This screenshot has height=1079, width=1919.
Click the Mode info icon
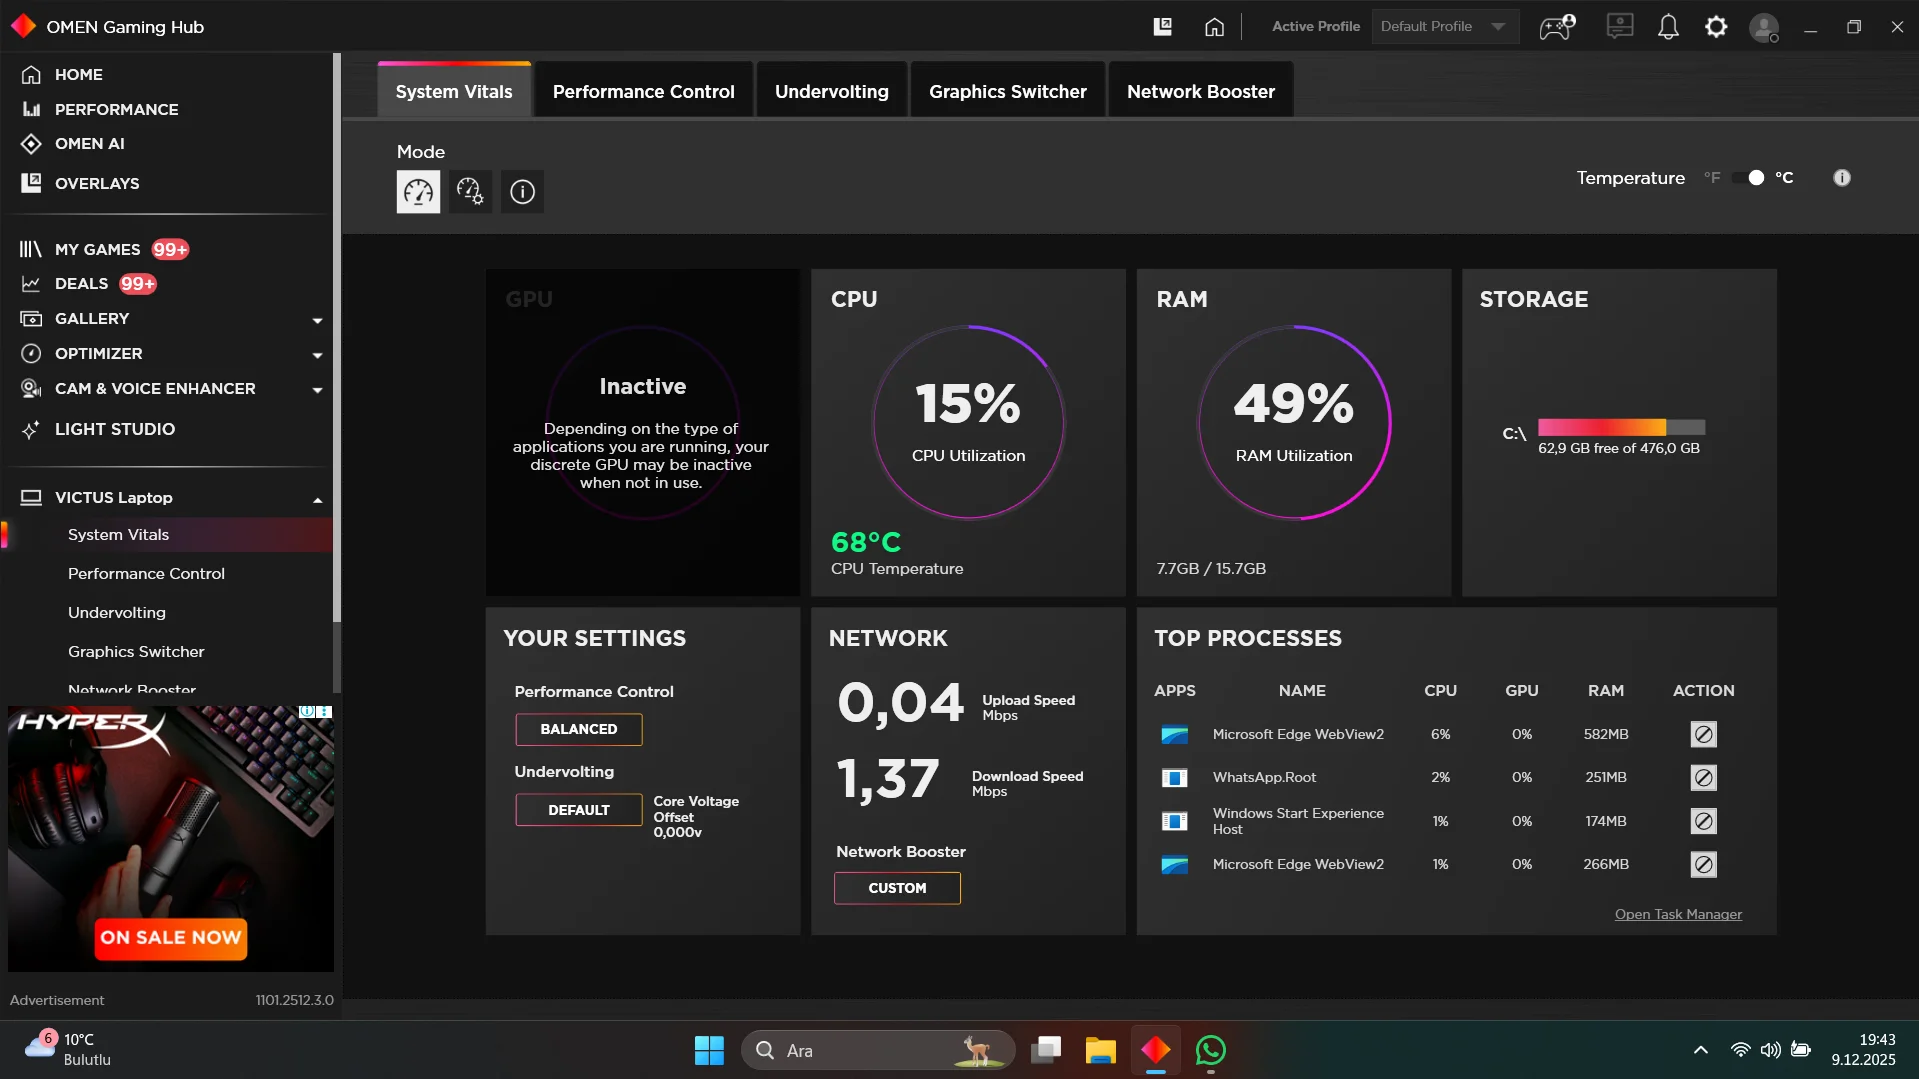(x=522, y=191)
